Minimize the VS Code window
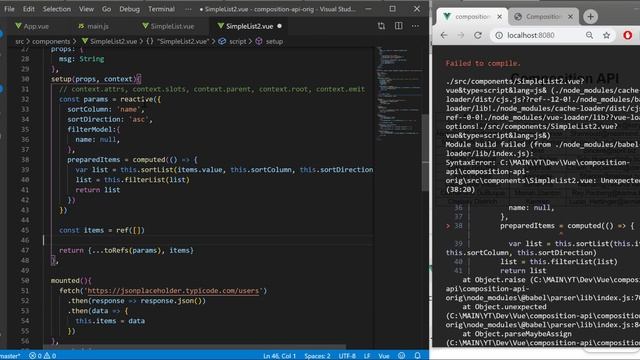The image size is (640, 360). [x=368, y=9]
